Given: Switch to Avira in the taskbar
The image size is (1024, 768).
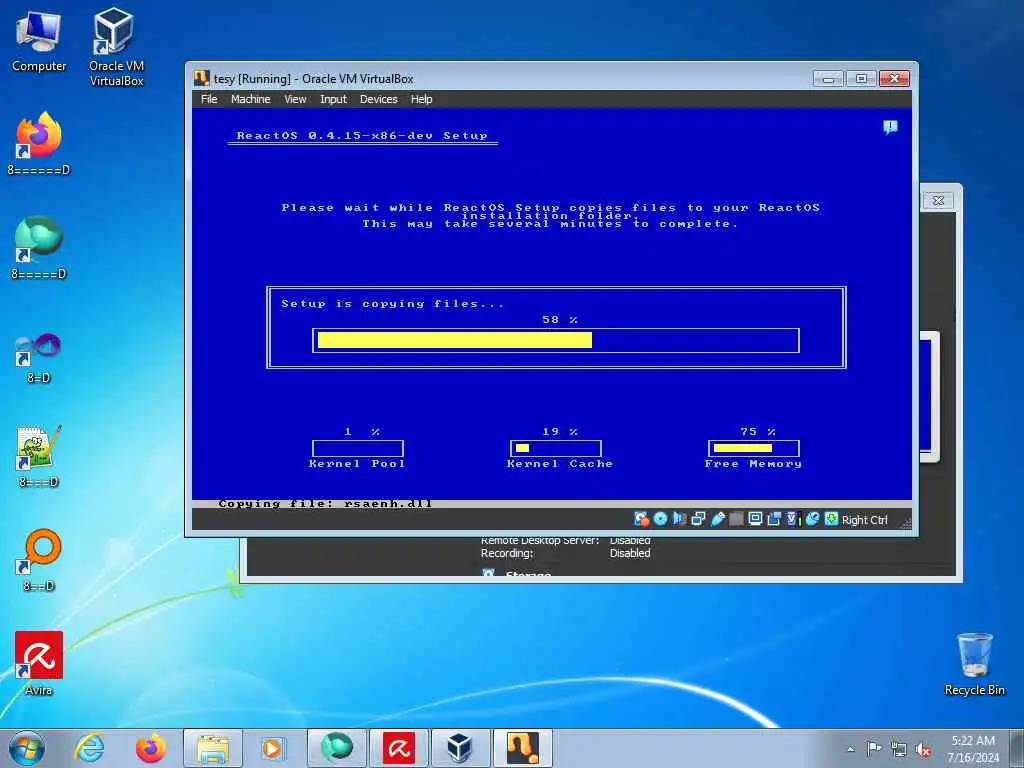Looking at the screenshot, I should (x=398, y=748).
